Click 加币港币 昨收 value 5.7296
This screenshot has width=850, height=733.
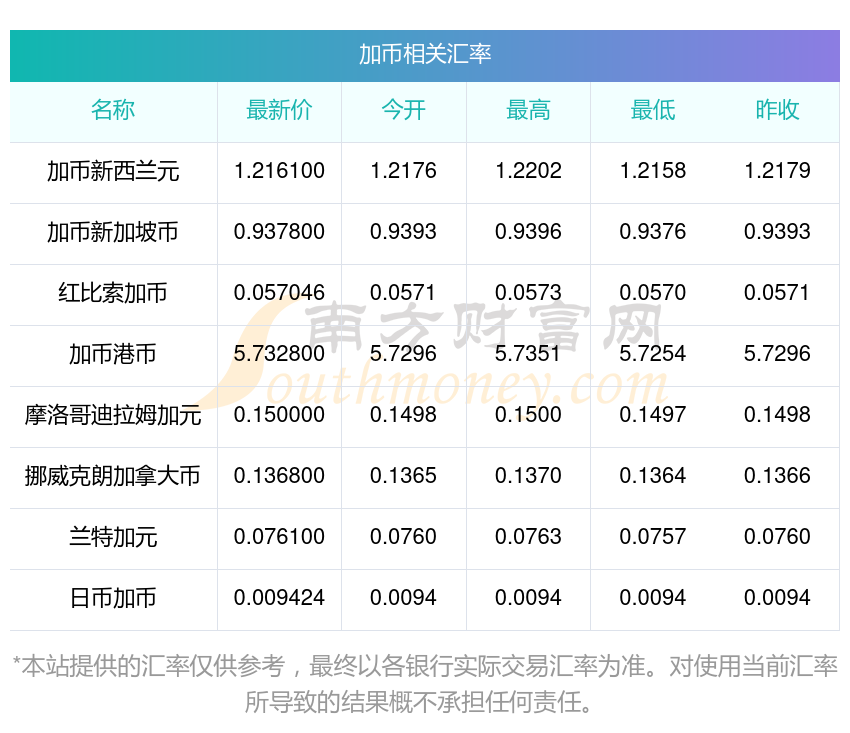pyautogui.click(x=777, y=354)
